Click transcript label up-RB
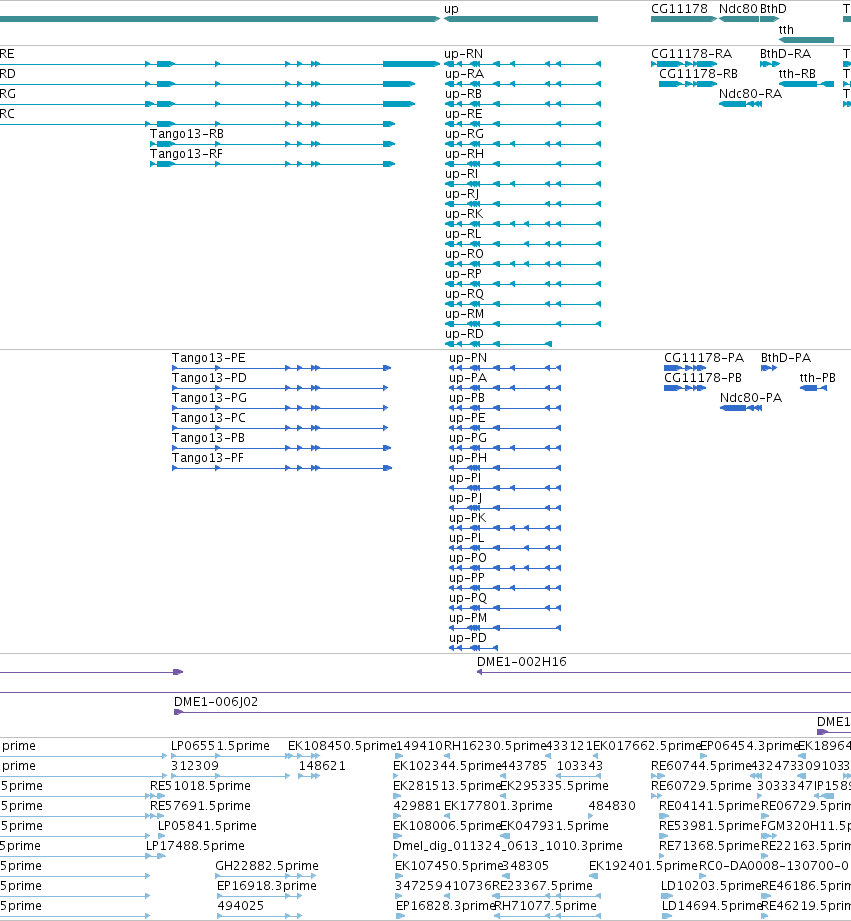Viewport: 851px width, 921px height. pos(463,94)
